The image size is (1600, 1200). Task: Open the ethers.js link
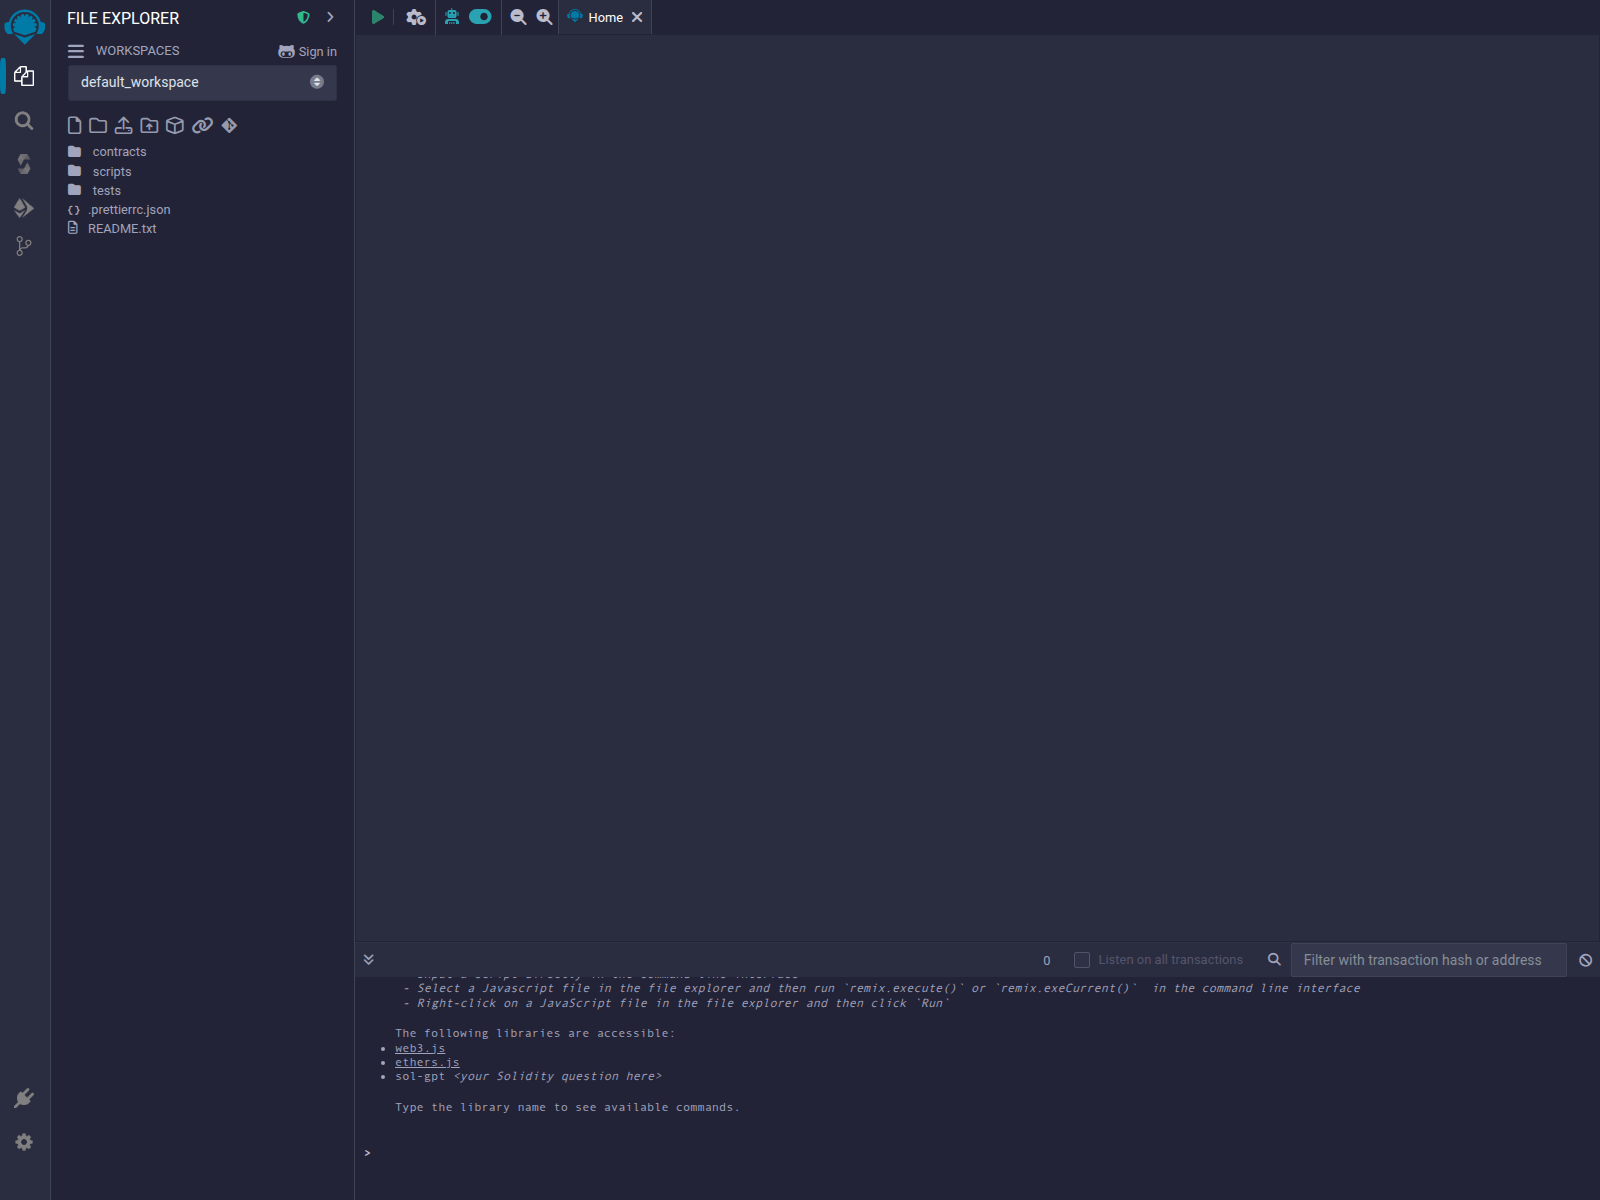click(427, 1062)
